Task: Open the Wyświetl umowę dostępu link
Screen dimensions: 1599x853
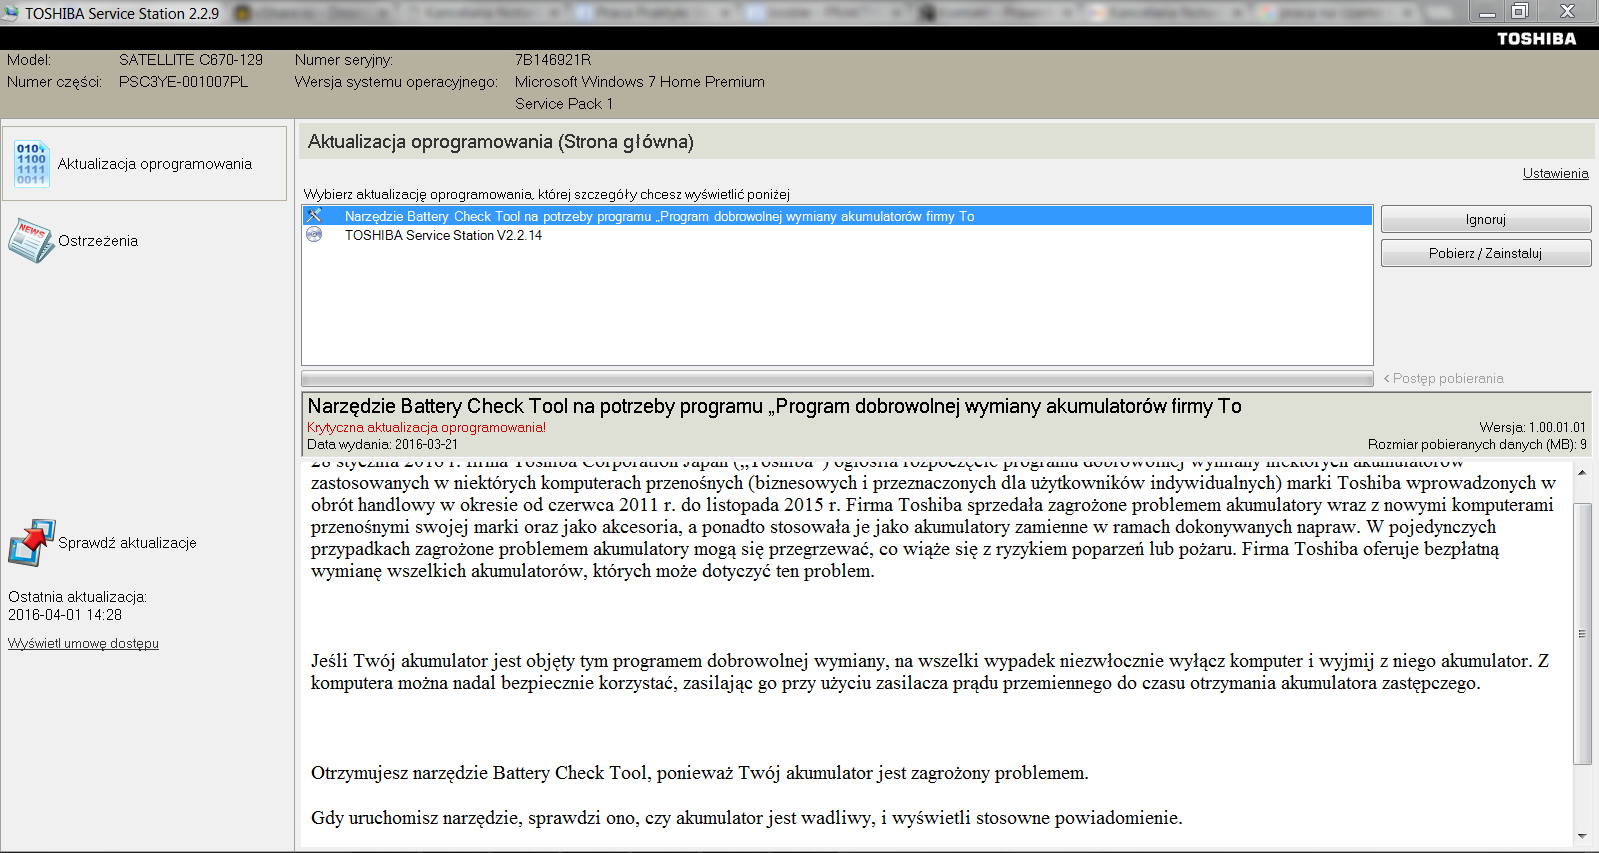Action: 83,643
